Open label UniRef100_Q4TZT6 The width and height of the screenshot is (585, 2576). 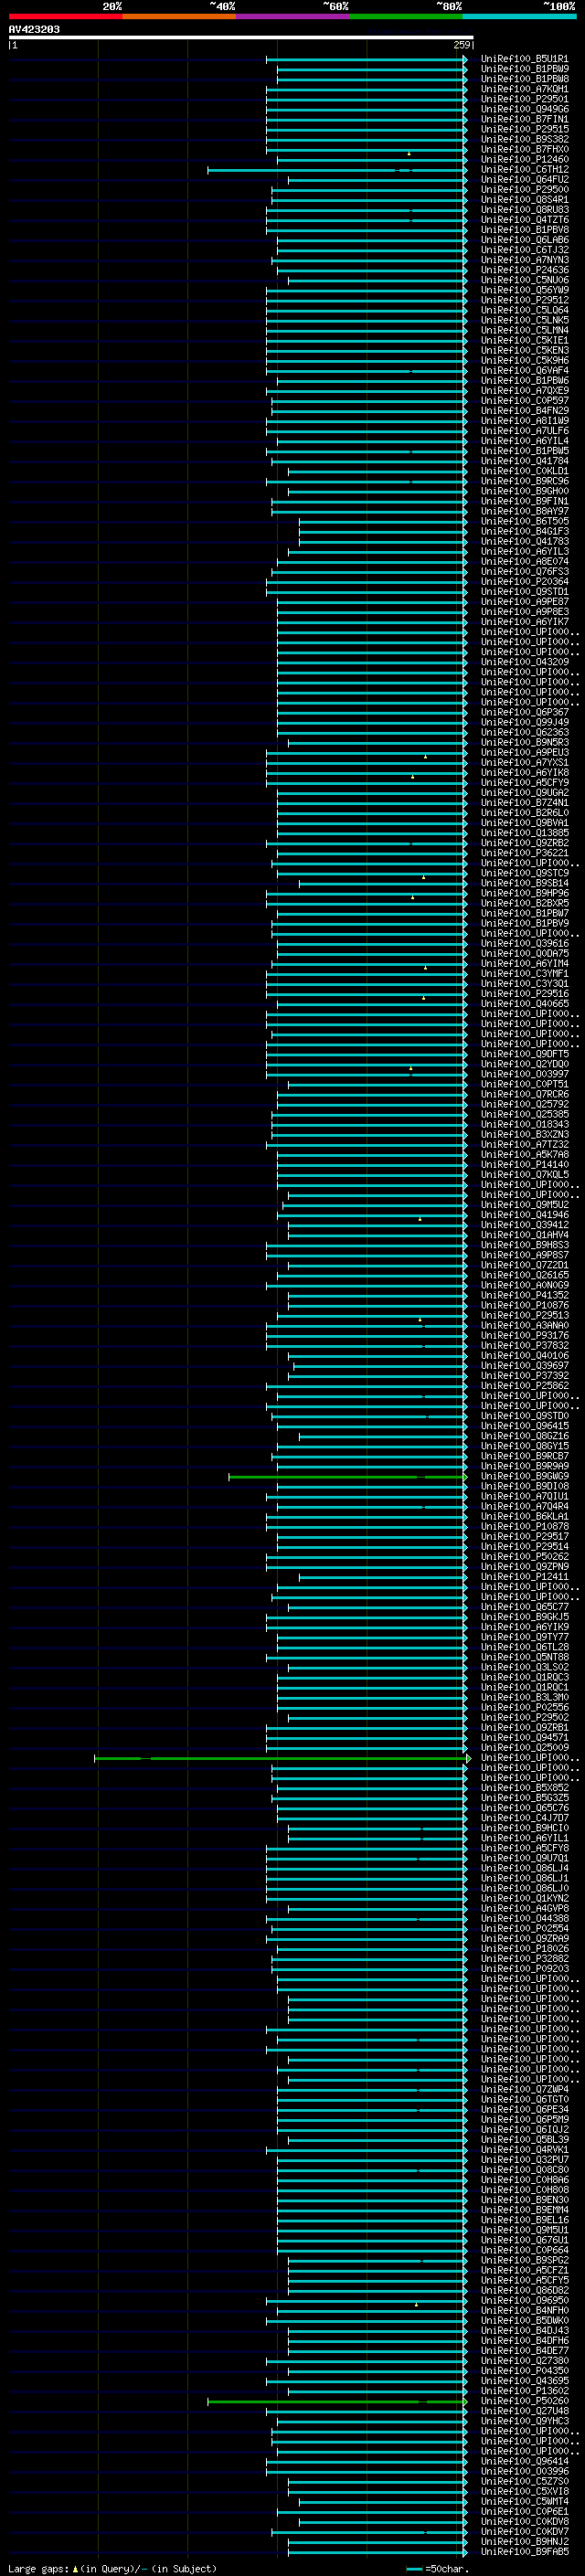[x=524, y=219]
